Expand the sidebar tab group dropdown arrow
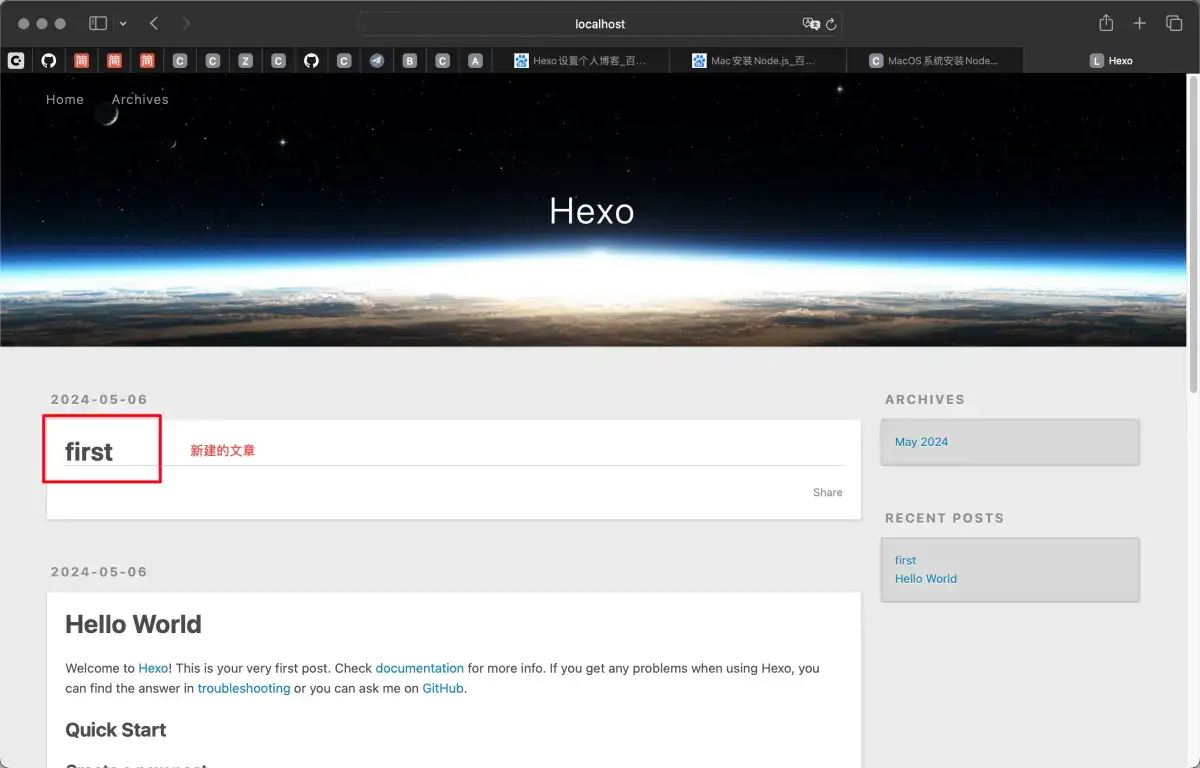This screenshot has width=1200, height=768. coord(123,23)
